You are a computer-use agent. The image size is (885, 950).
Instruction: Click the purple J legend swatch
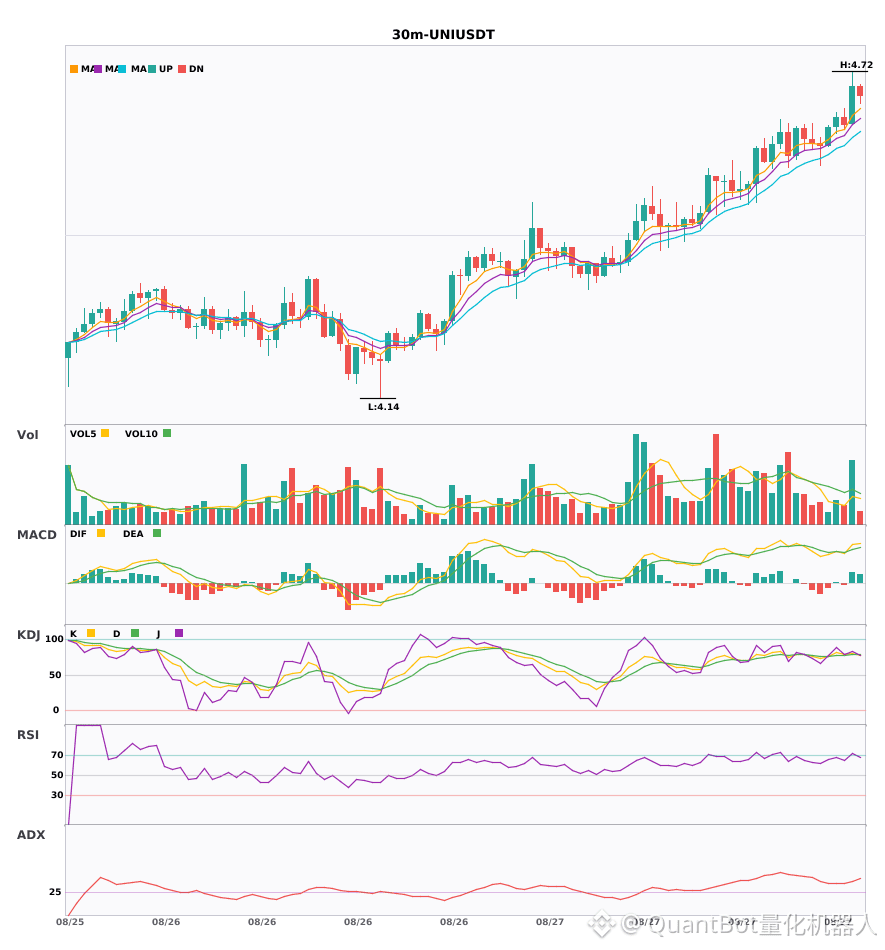(x=179, y=633)
